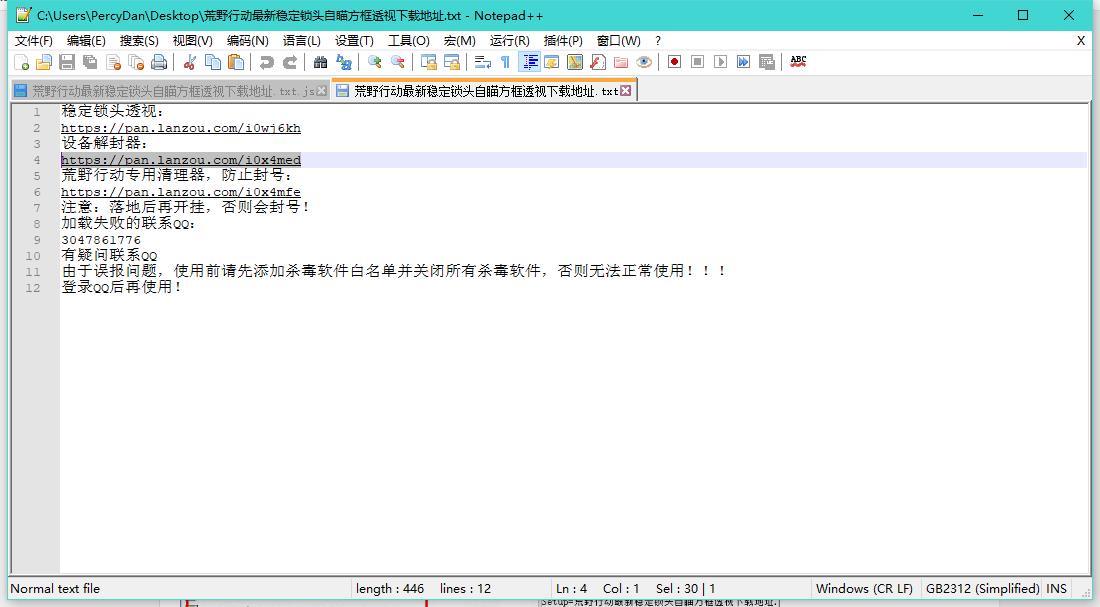This screenshot has width=1100, height=607.
Task: Toggle word wrap toolbar icon
Action: point(483,62)
